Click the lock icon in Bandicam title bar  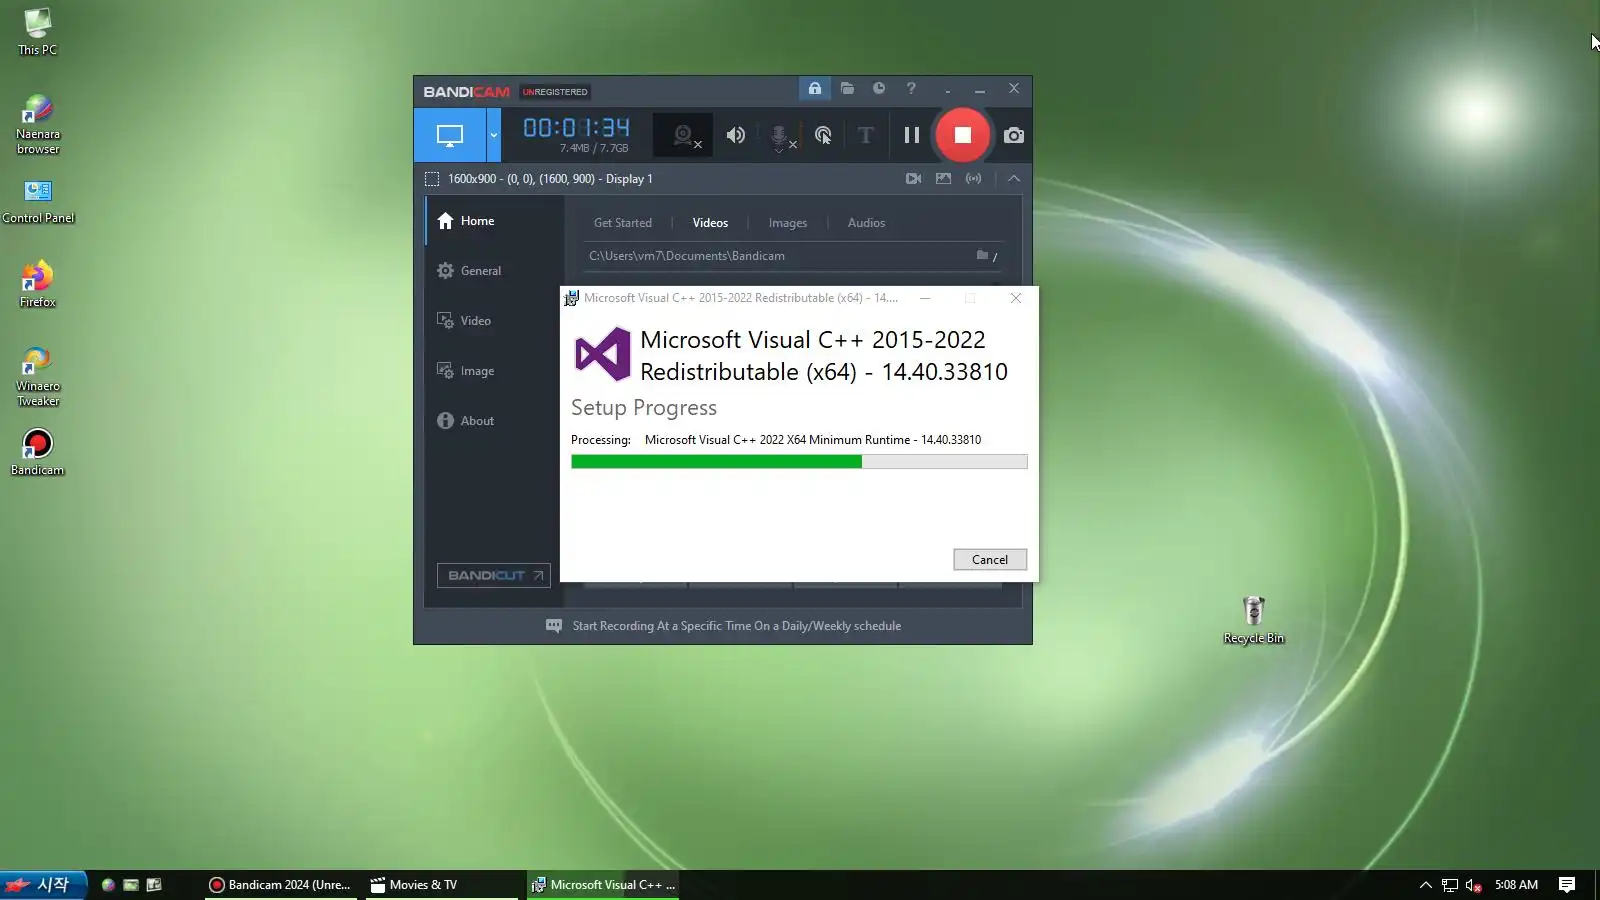[x=815, y=89]
